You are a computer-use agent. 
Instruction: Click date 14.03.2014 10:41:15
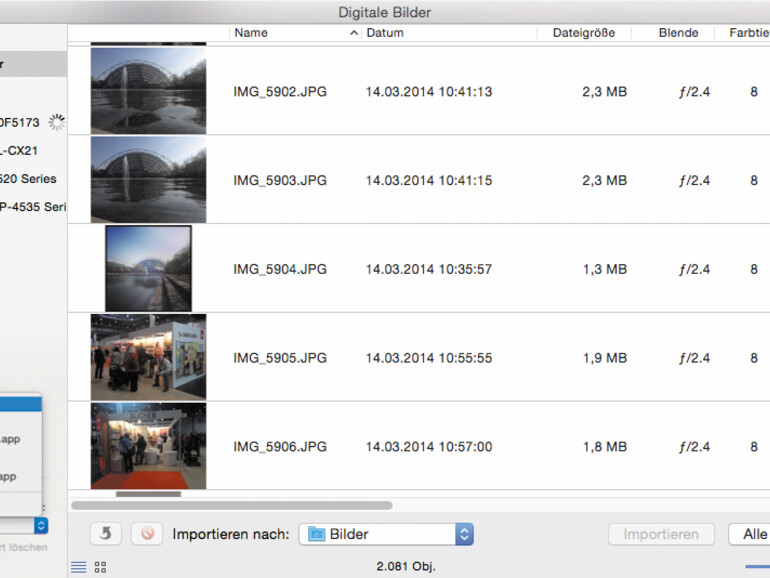click(429, 181)
